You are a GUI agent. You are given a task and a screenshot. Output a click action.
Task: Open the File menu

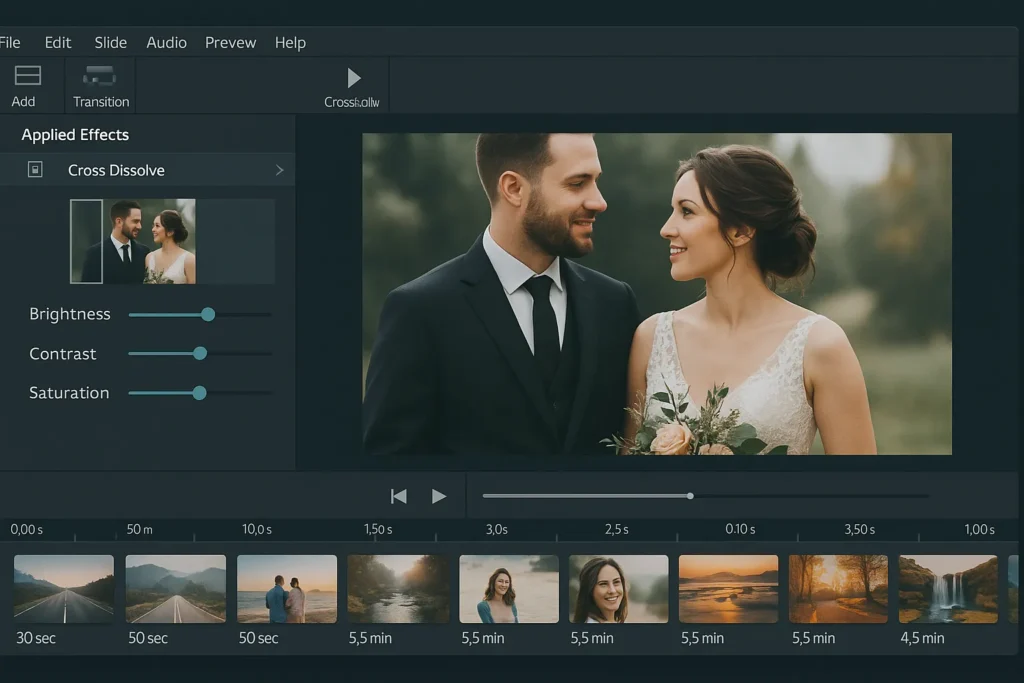[10, 42]
